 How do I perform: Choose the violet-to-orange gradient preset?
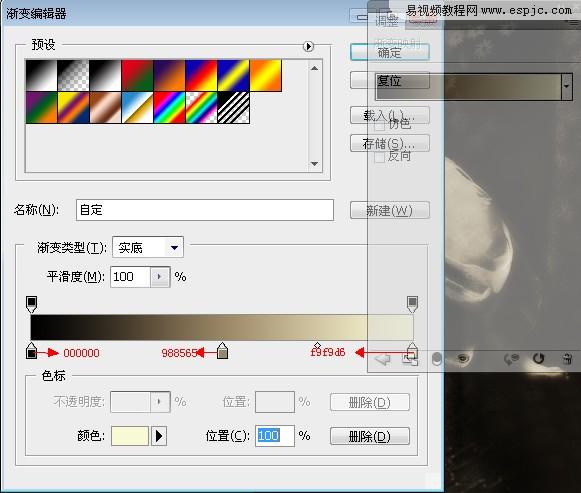[169, 75]
